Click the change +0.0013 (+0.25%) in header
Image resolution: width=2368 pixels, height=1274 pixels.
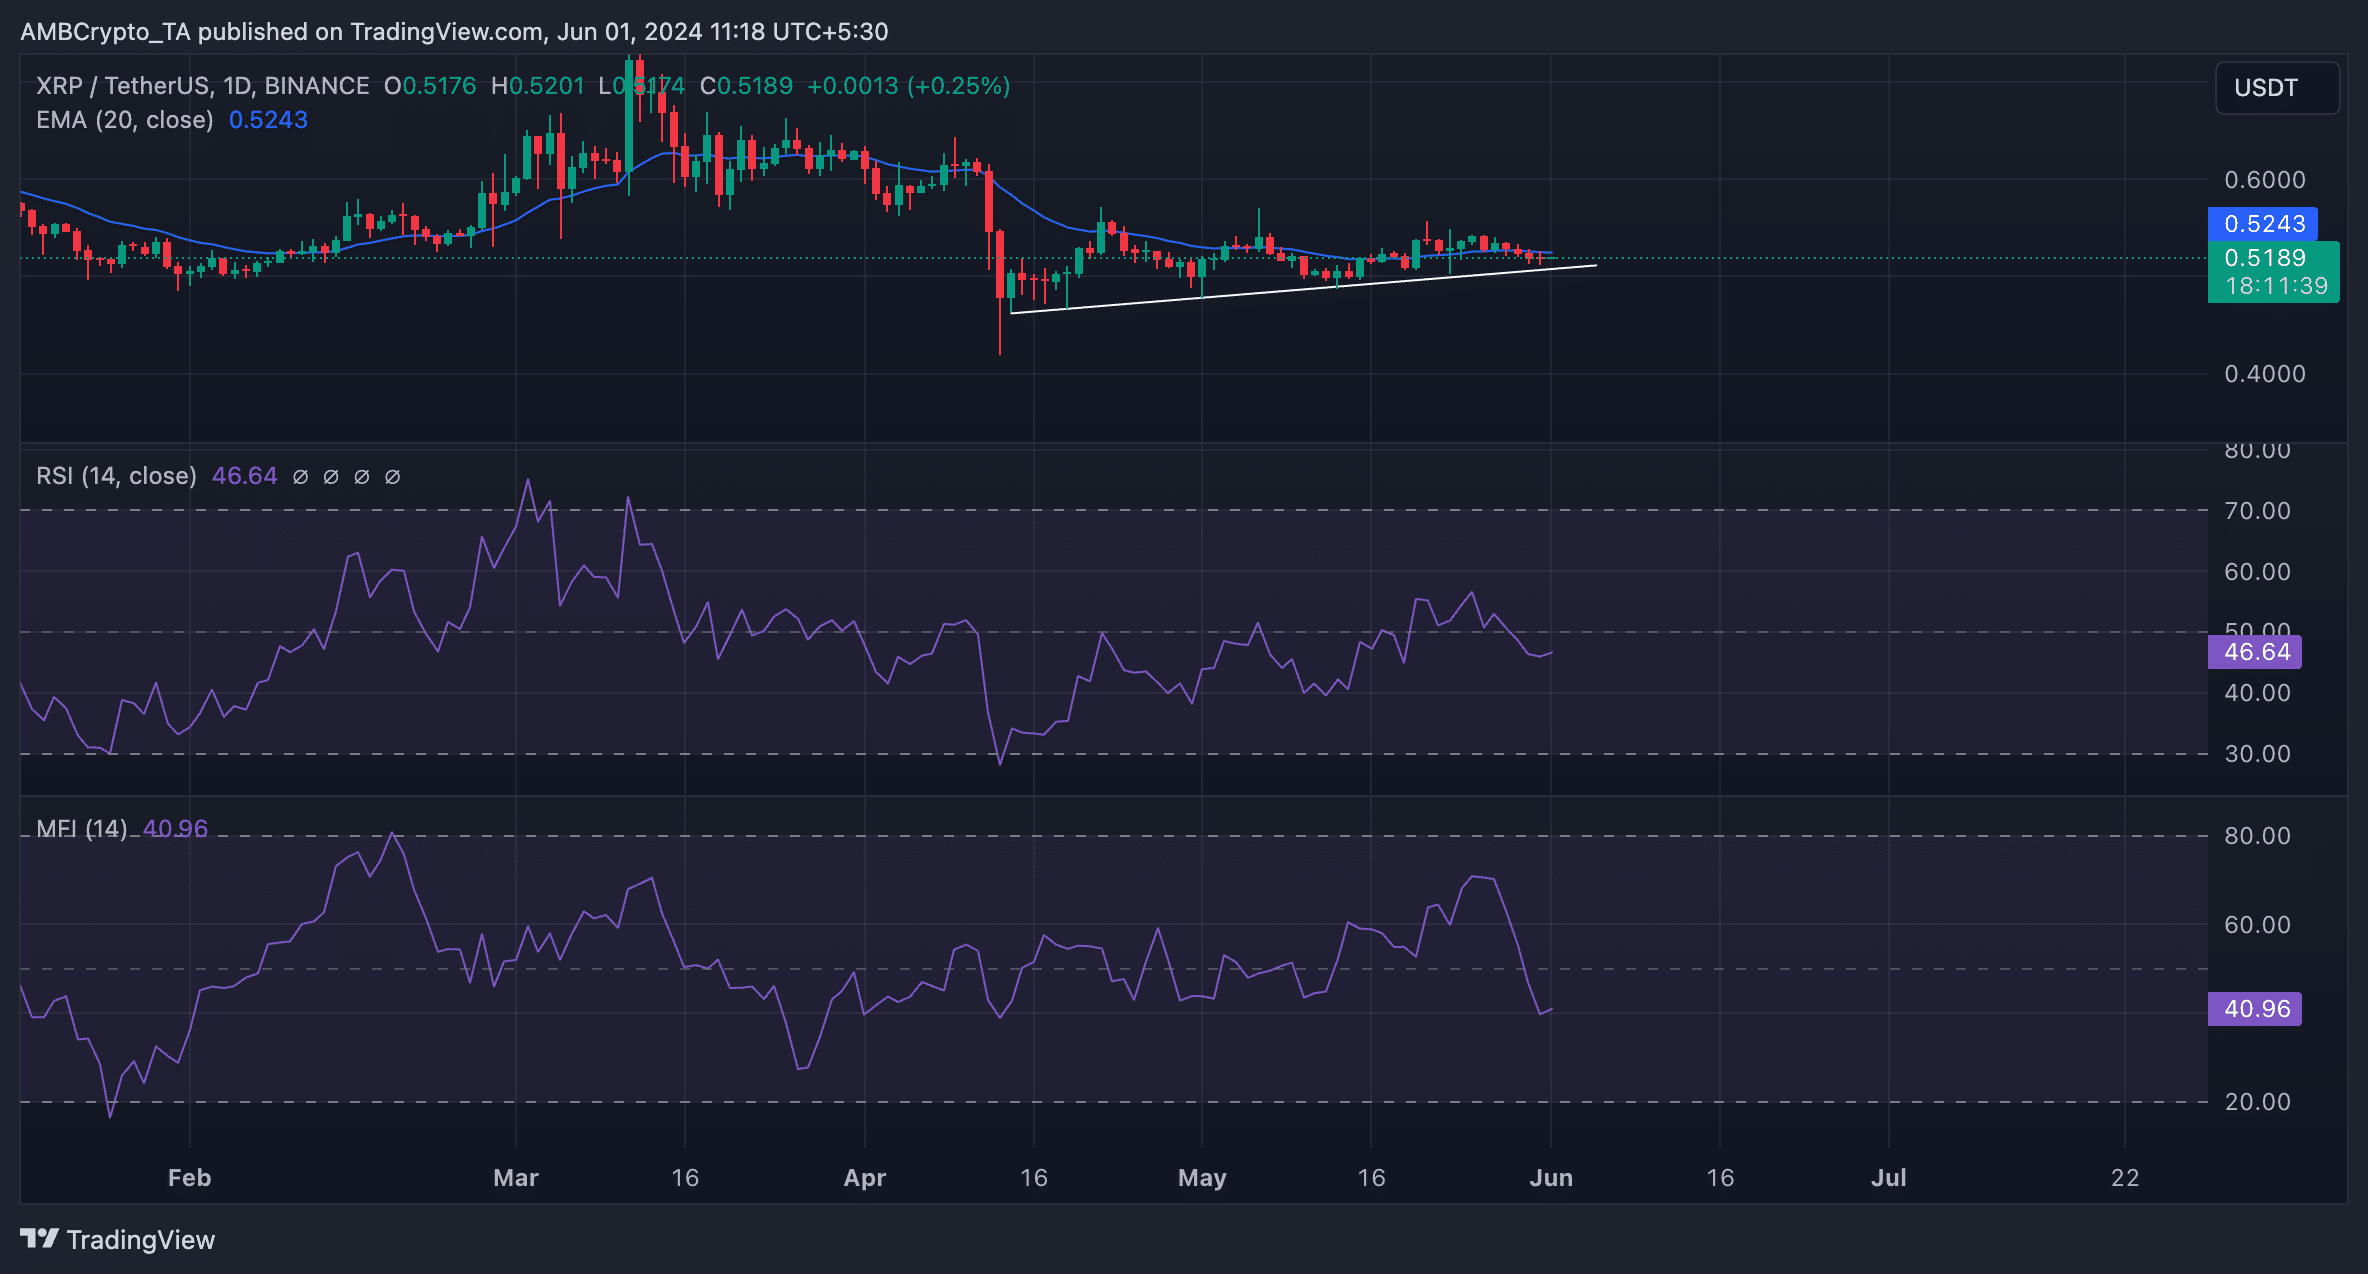coord(908,86)
